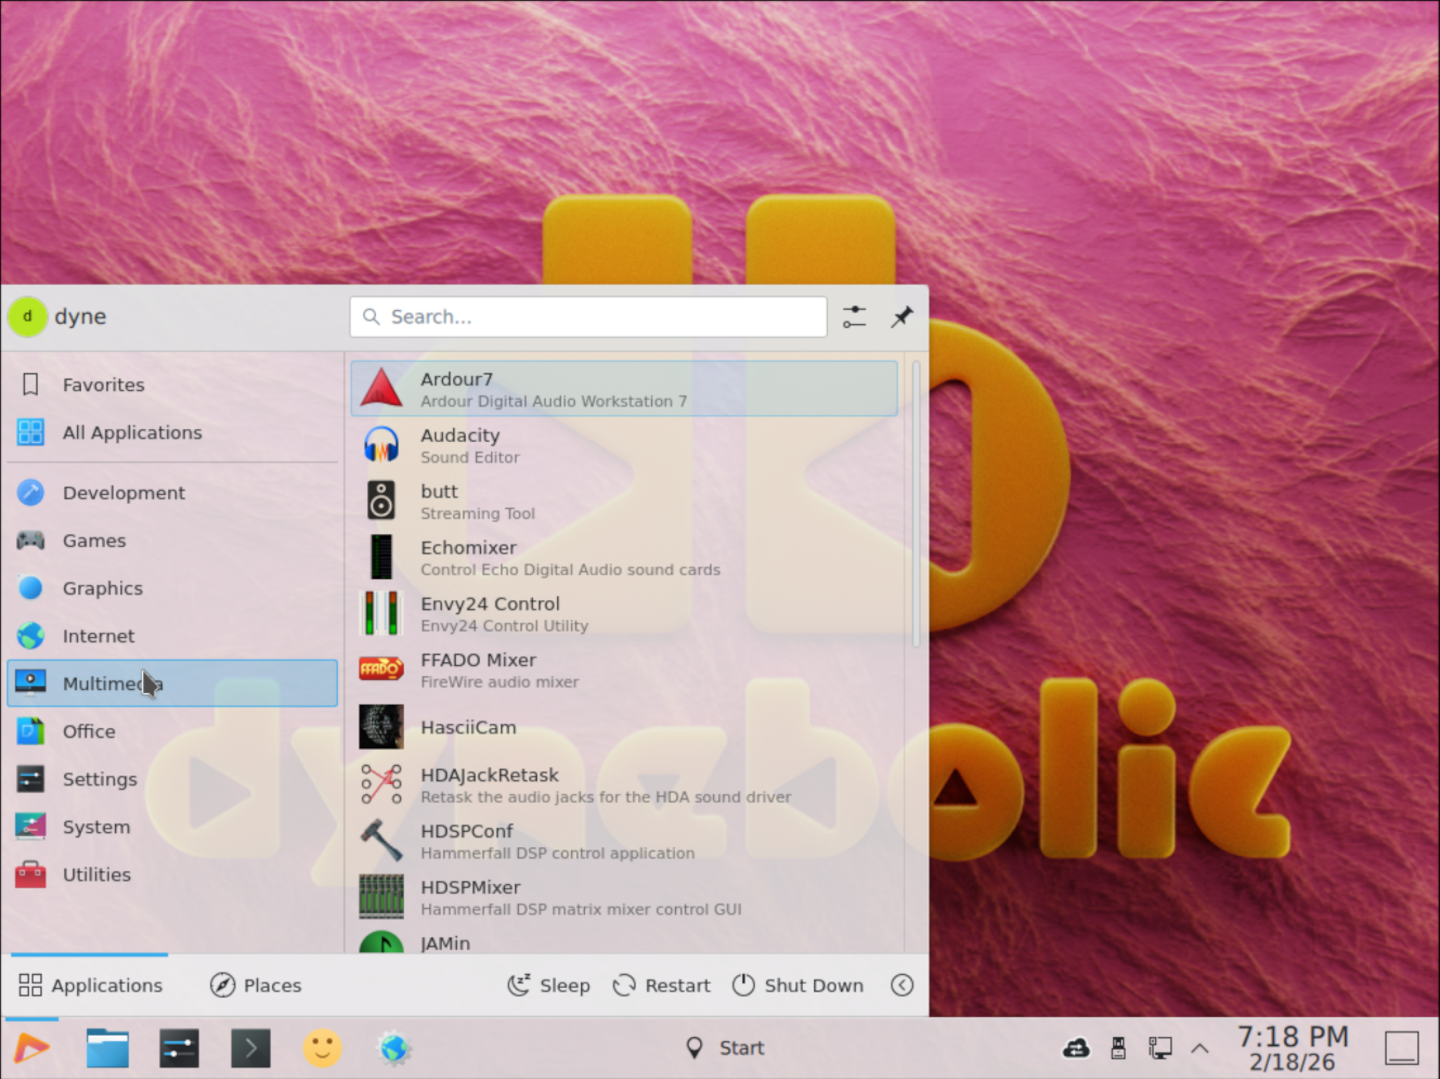Screen dimensions: 1440x1079
Task: Open the menu configure settings icon
Action: (854, 317)
